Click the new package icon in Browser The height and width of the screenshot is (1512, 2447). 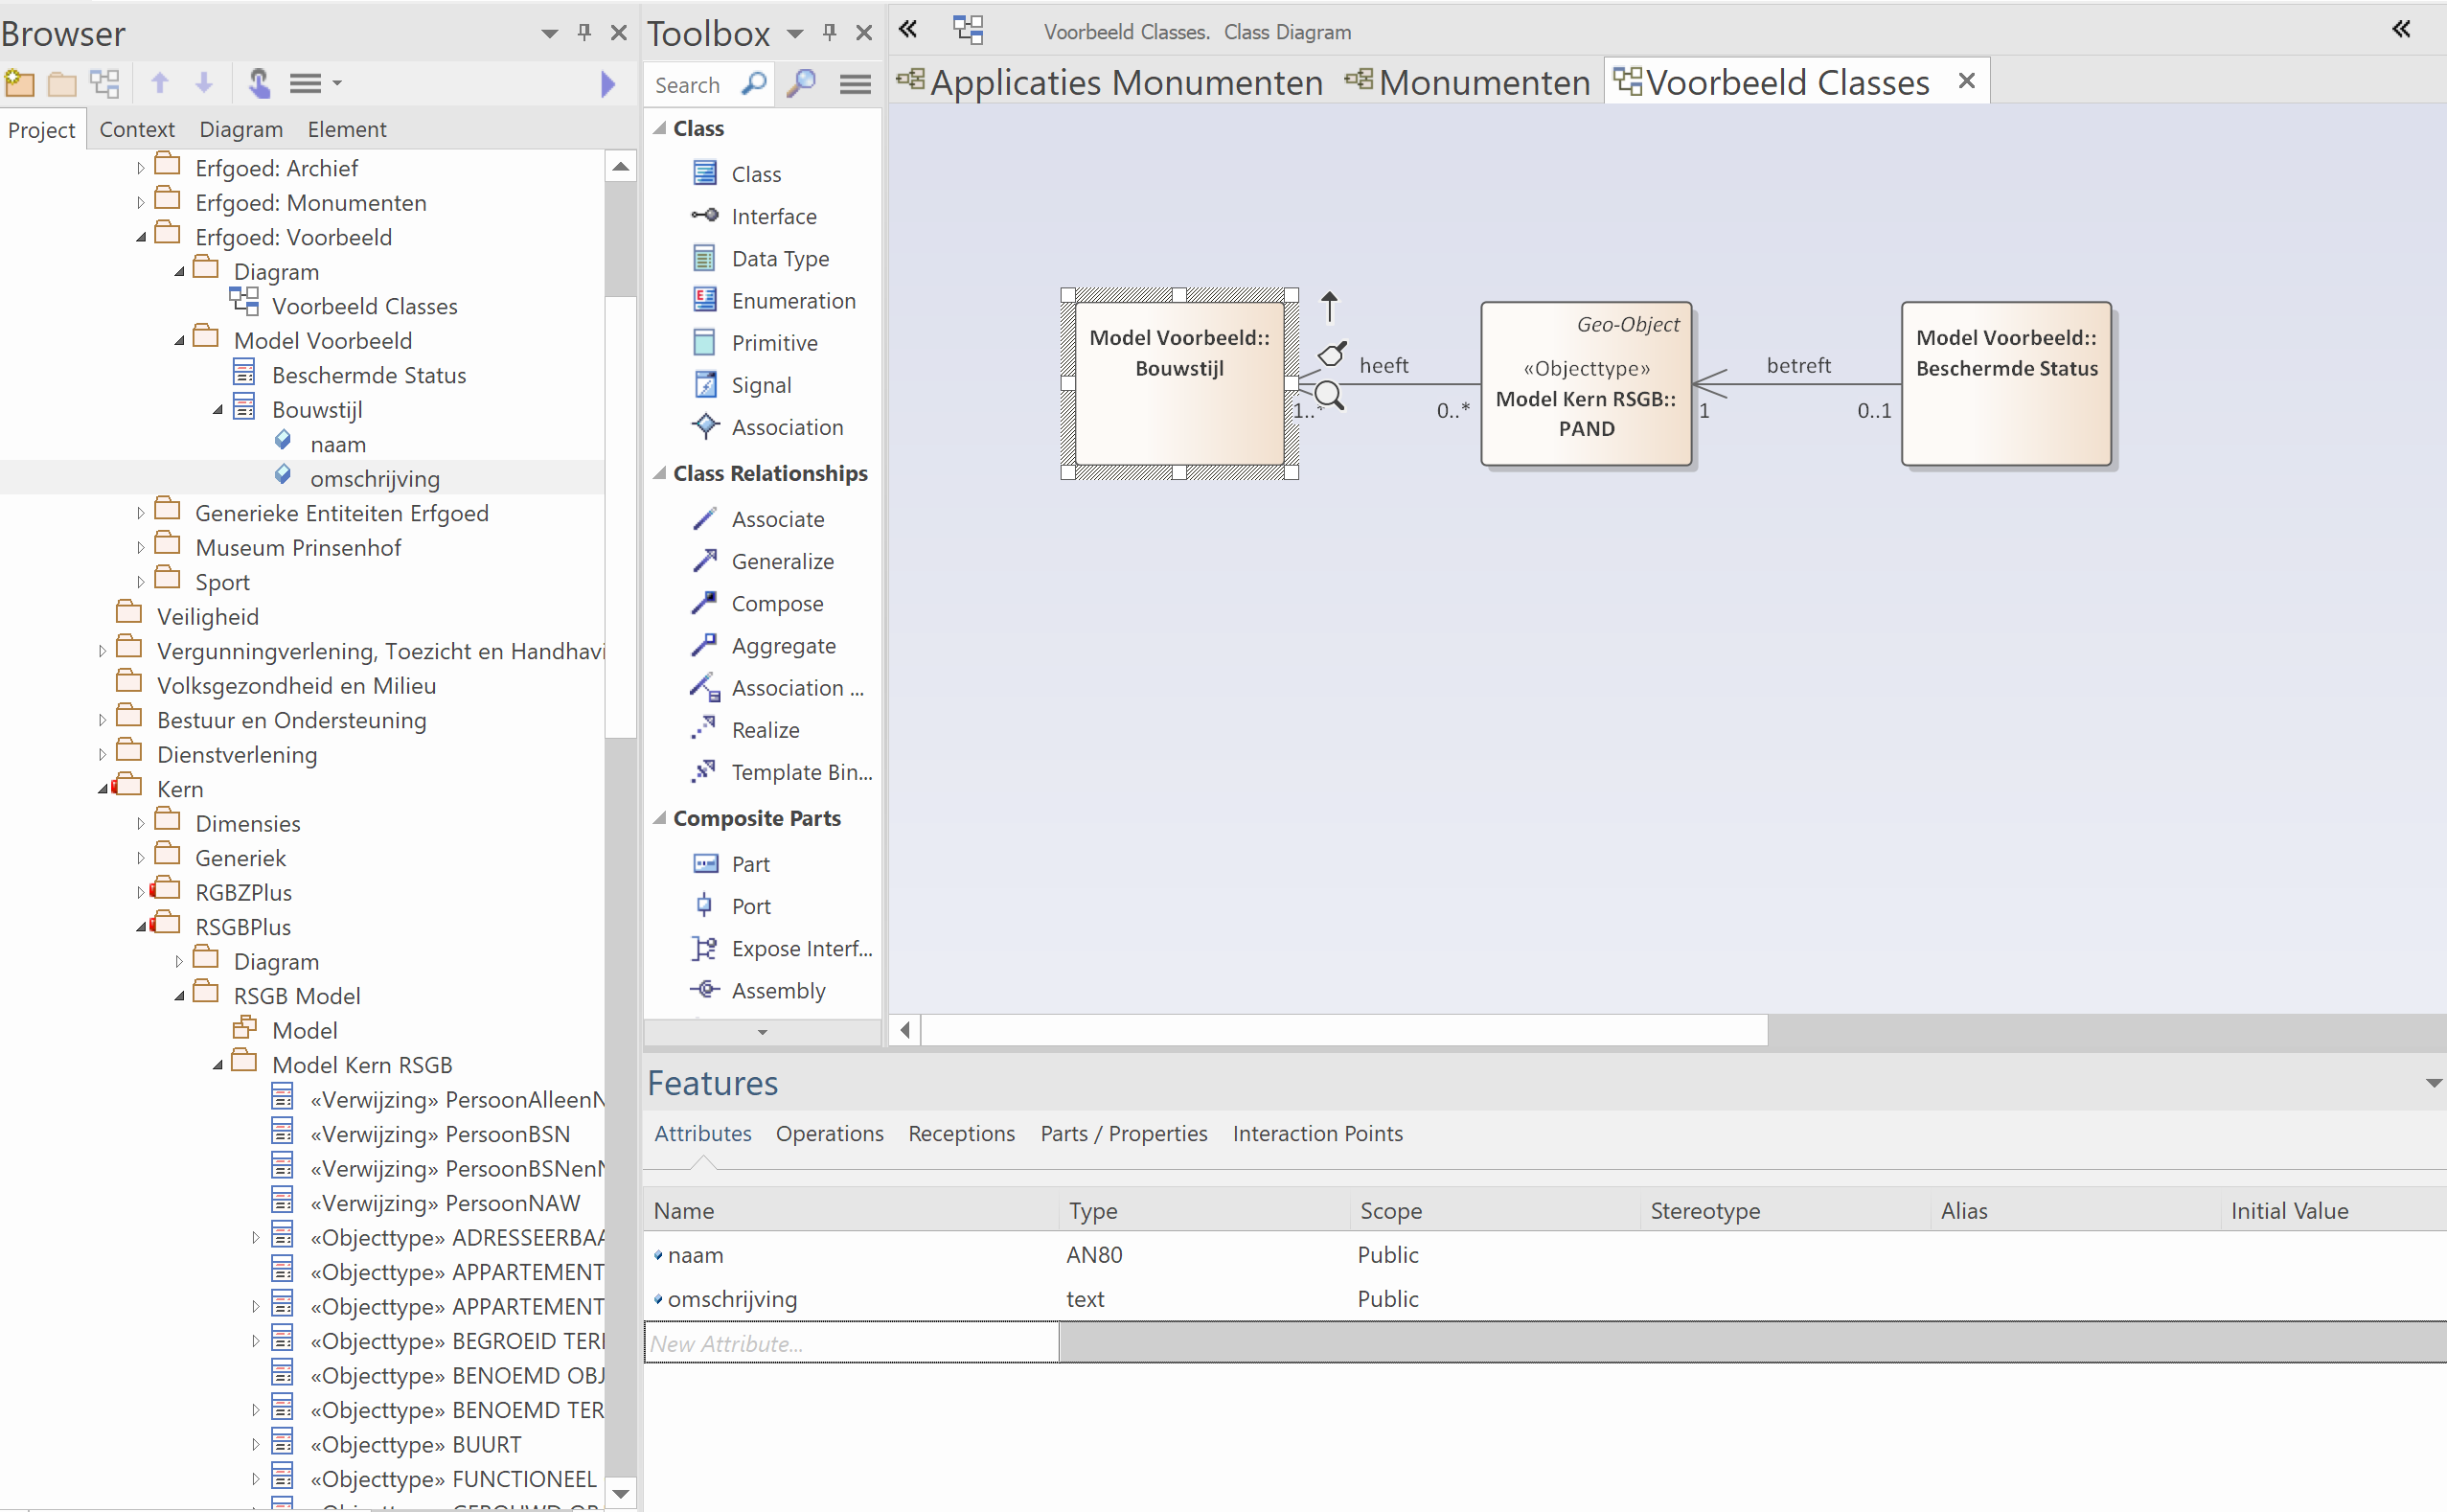click(19, 83)
